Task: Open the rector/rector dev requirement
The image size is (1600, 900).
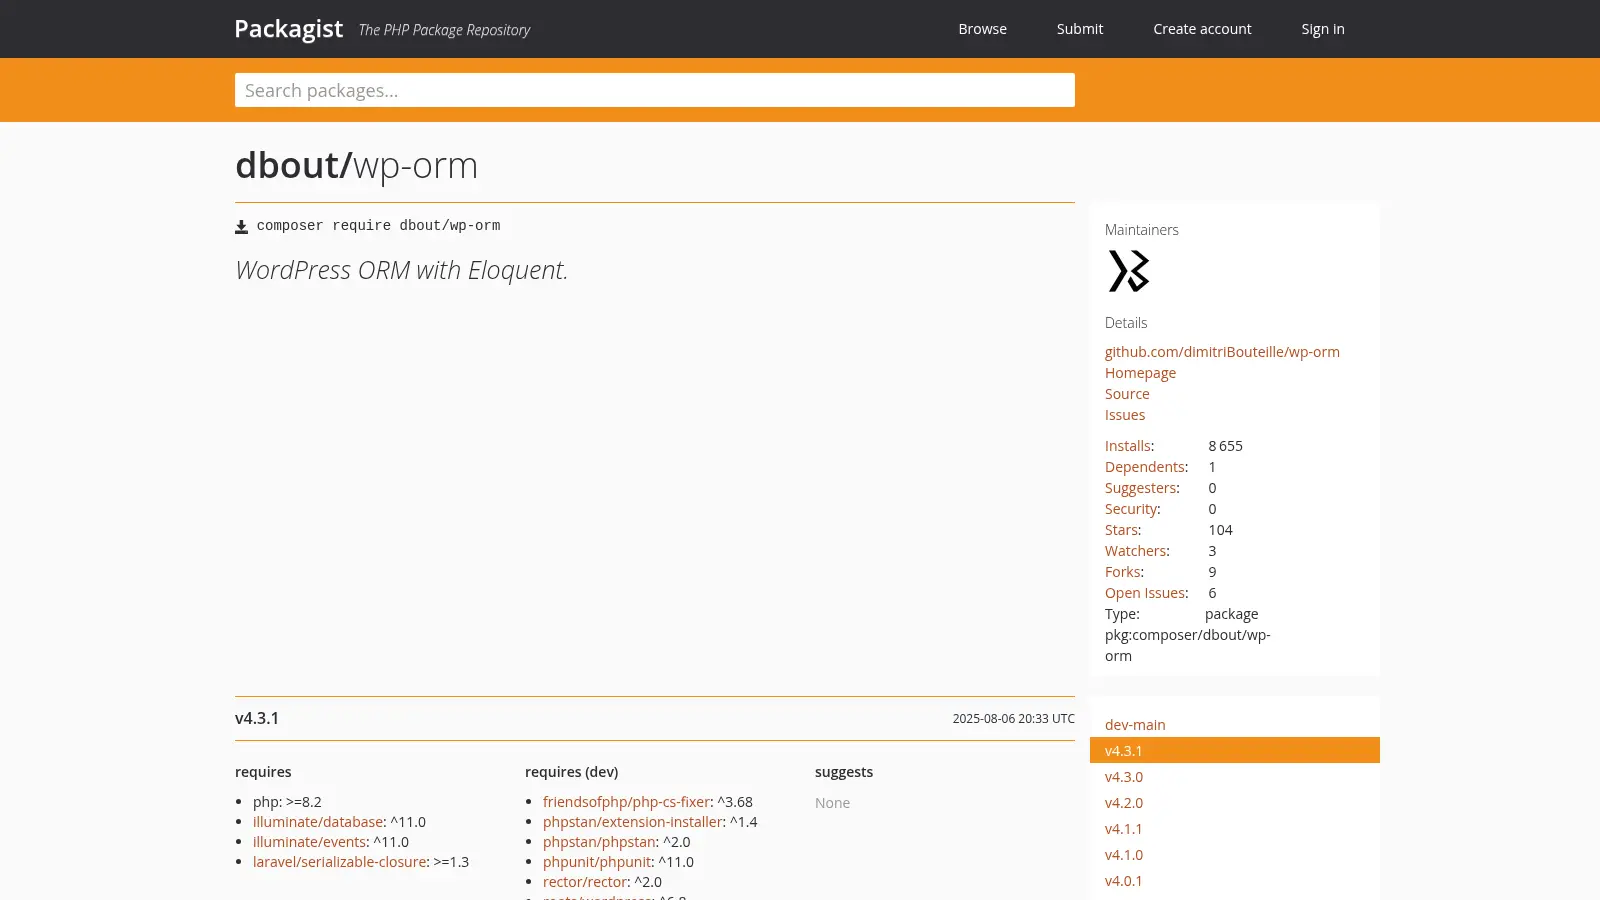Action: pyautogui.click(x=585, y=882)
